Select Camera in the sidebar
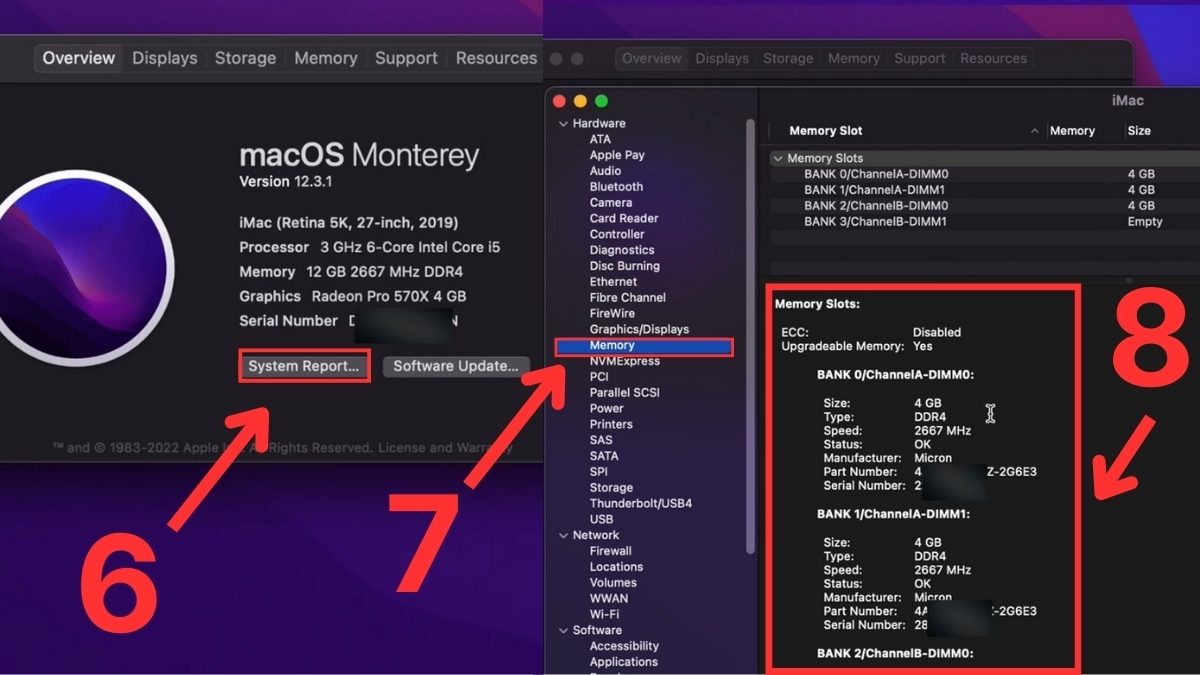The image size is (1200, 675). (611, 203)
